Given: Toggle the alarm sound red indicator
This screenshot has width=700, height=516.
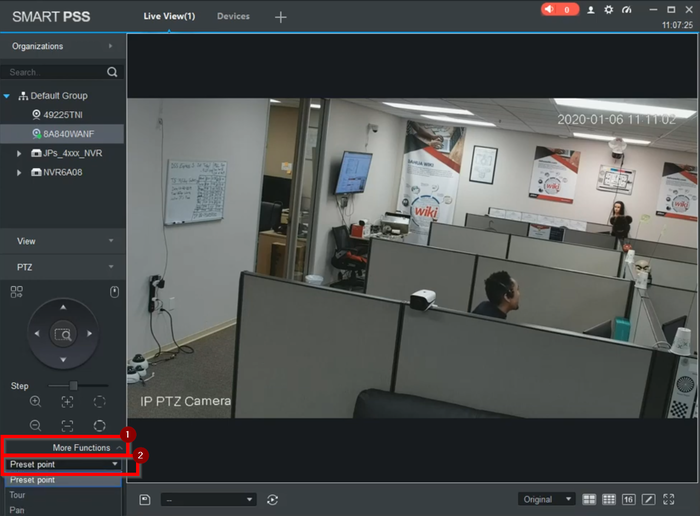Looking at the screenshot, I should pos(560,9).
